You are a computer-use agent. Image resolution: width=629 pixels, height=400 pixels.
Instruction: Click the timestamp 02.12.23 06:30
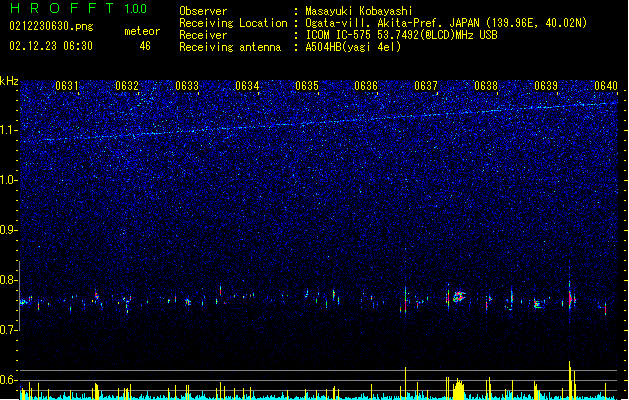point(51,46)
